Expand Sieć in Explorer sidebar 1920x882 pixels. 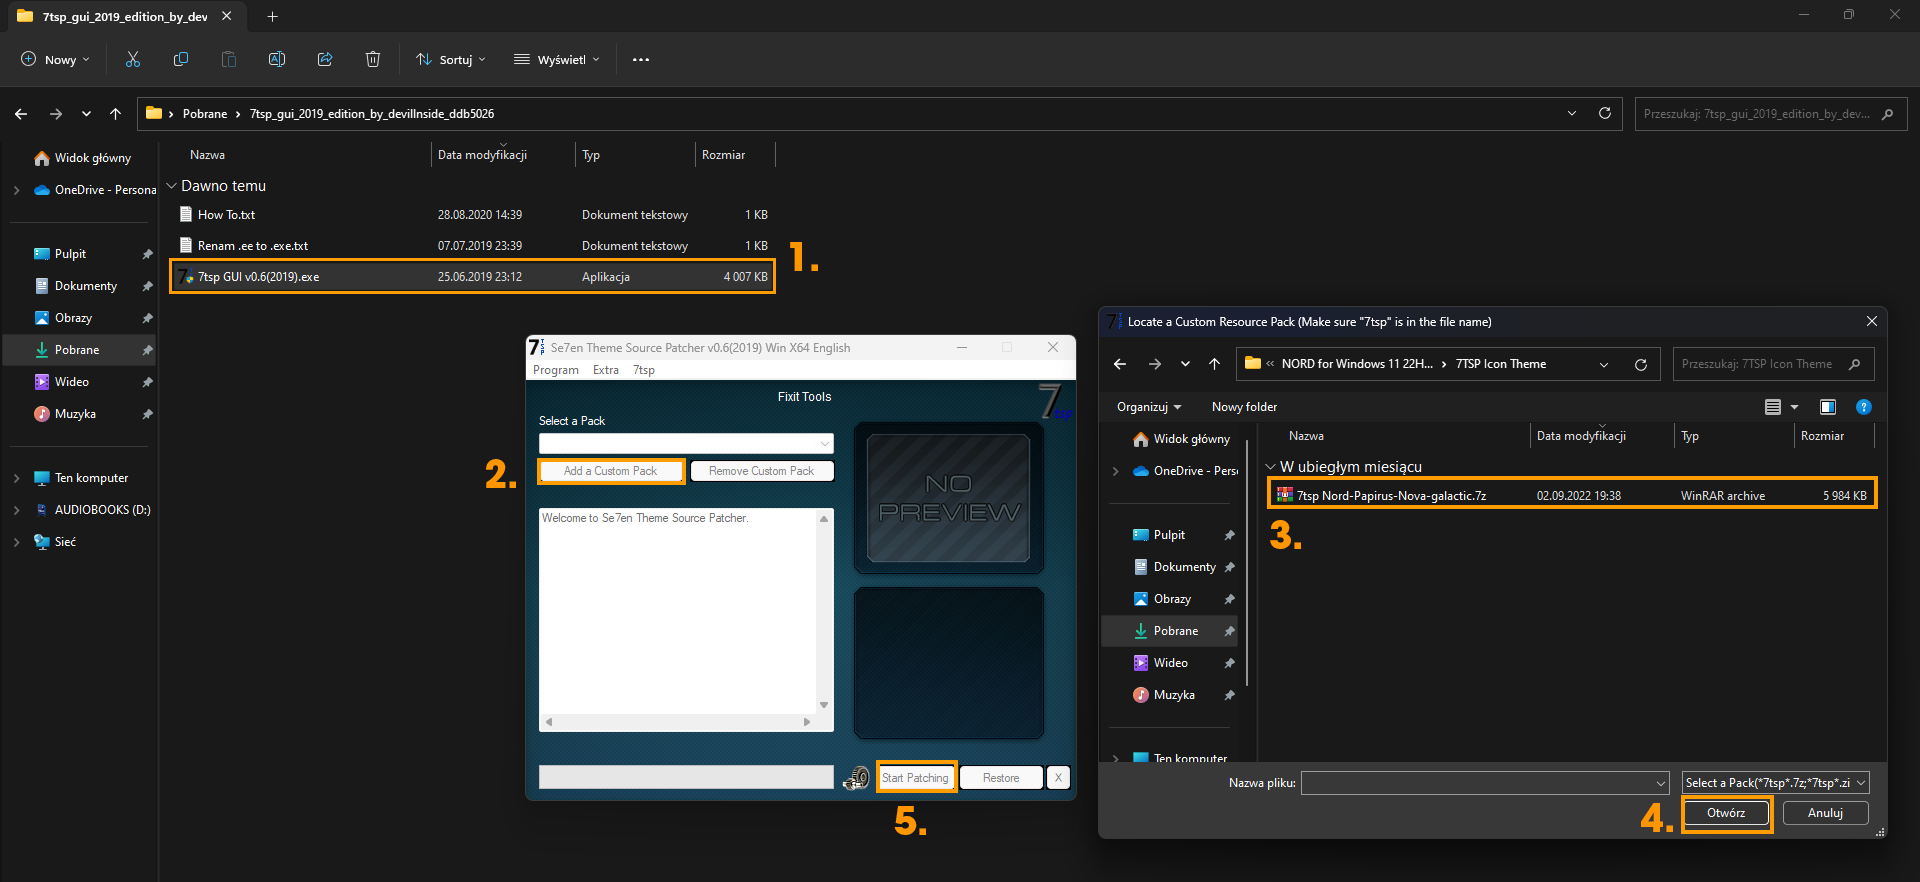pyautogui.click(x=16, y=542)
